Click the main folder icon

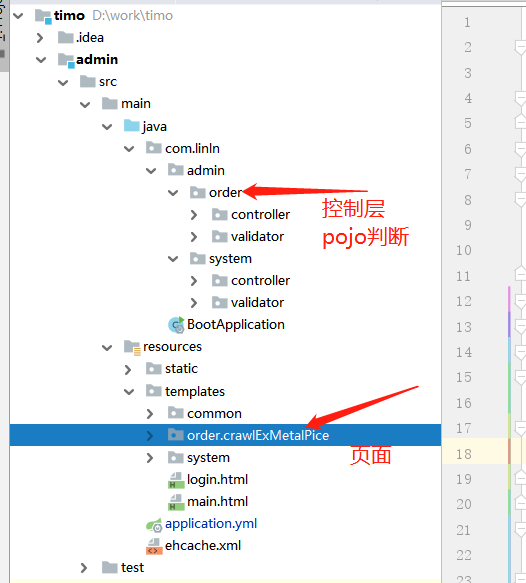pyautogui.click(x=110, y=103)
